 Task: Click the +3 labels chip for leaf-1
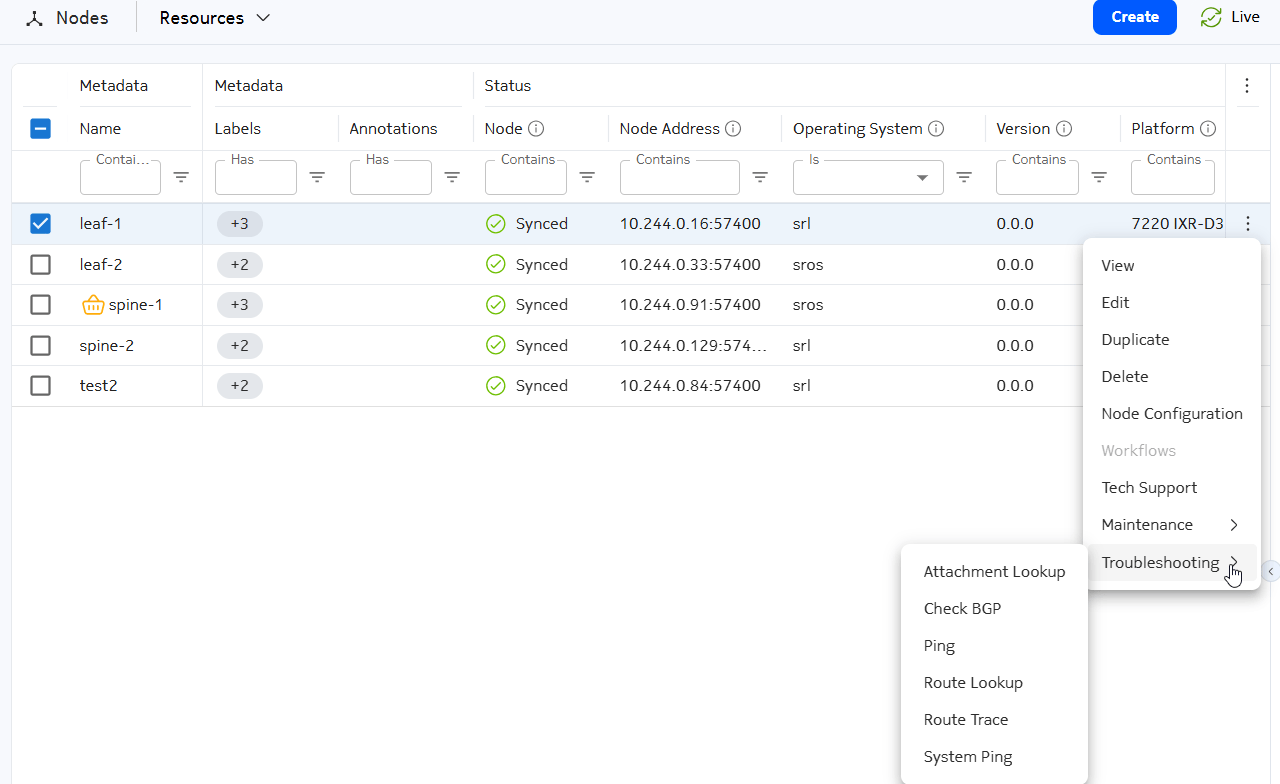tap(240, 224)
